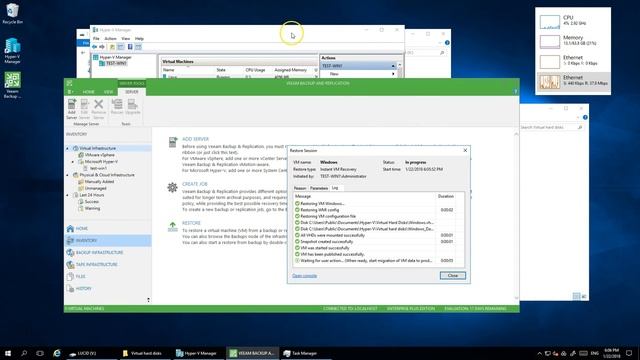Switch to Parameters tab in Restore Session
The width and height of the screenshot is (640, 360).
[x=319, y=188]
